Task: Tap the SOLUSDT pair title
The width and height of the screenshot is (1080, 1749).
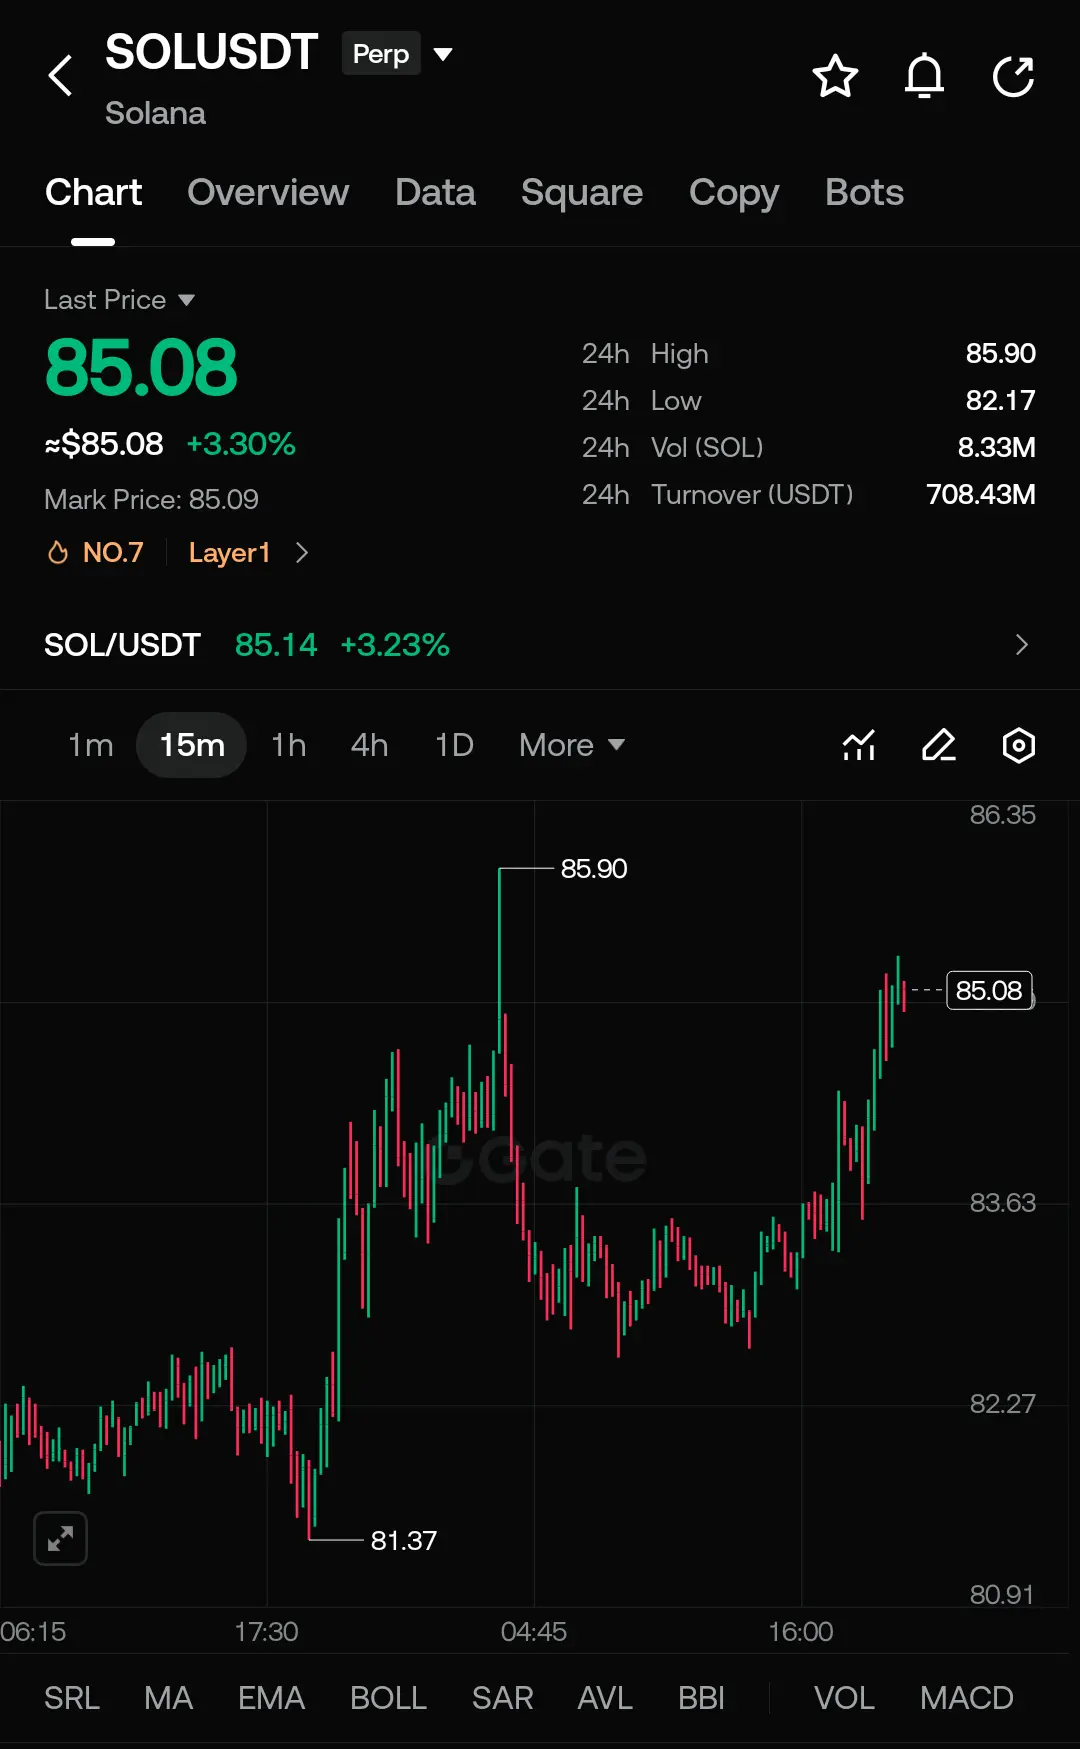Action: coord(211,52)
